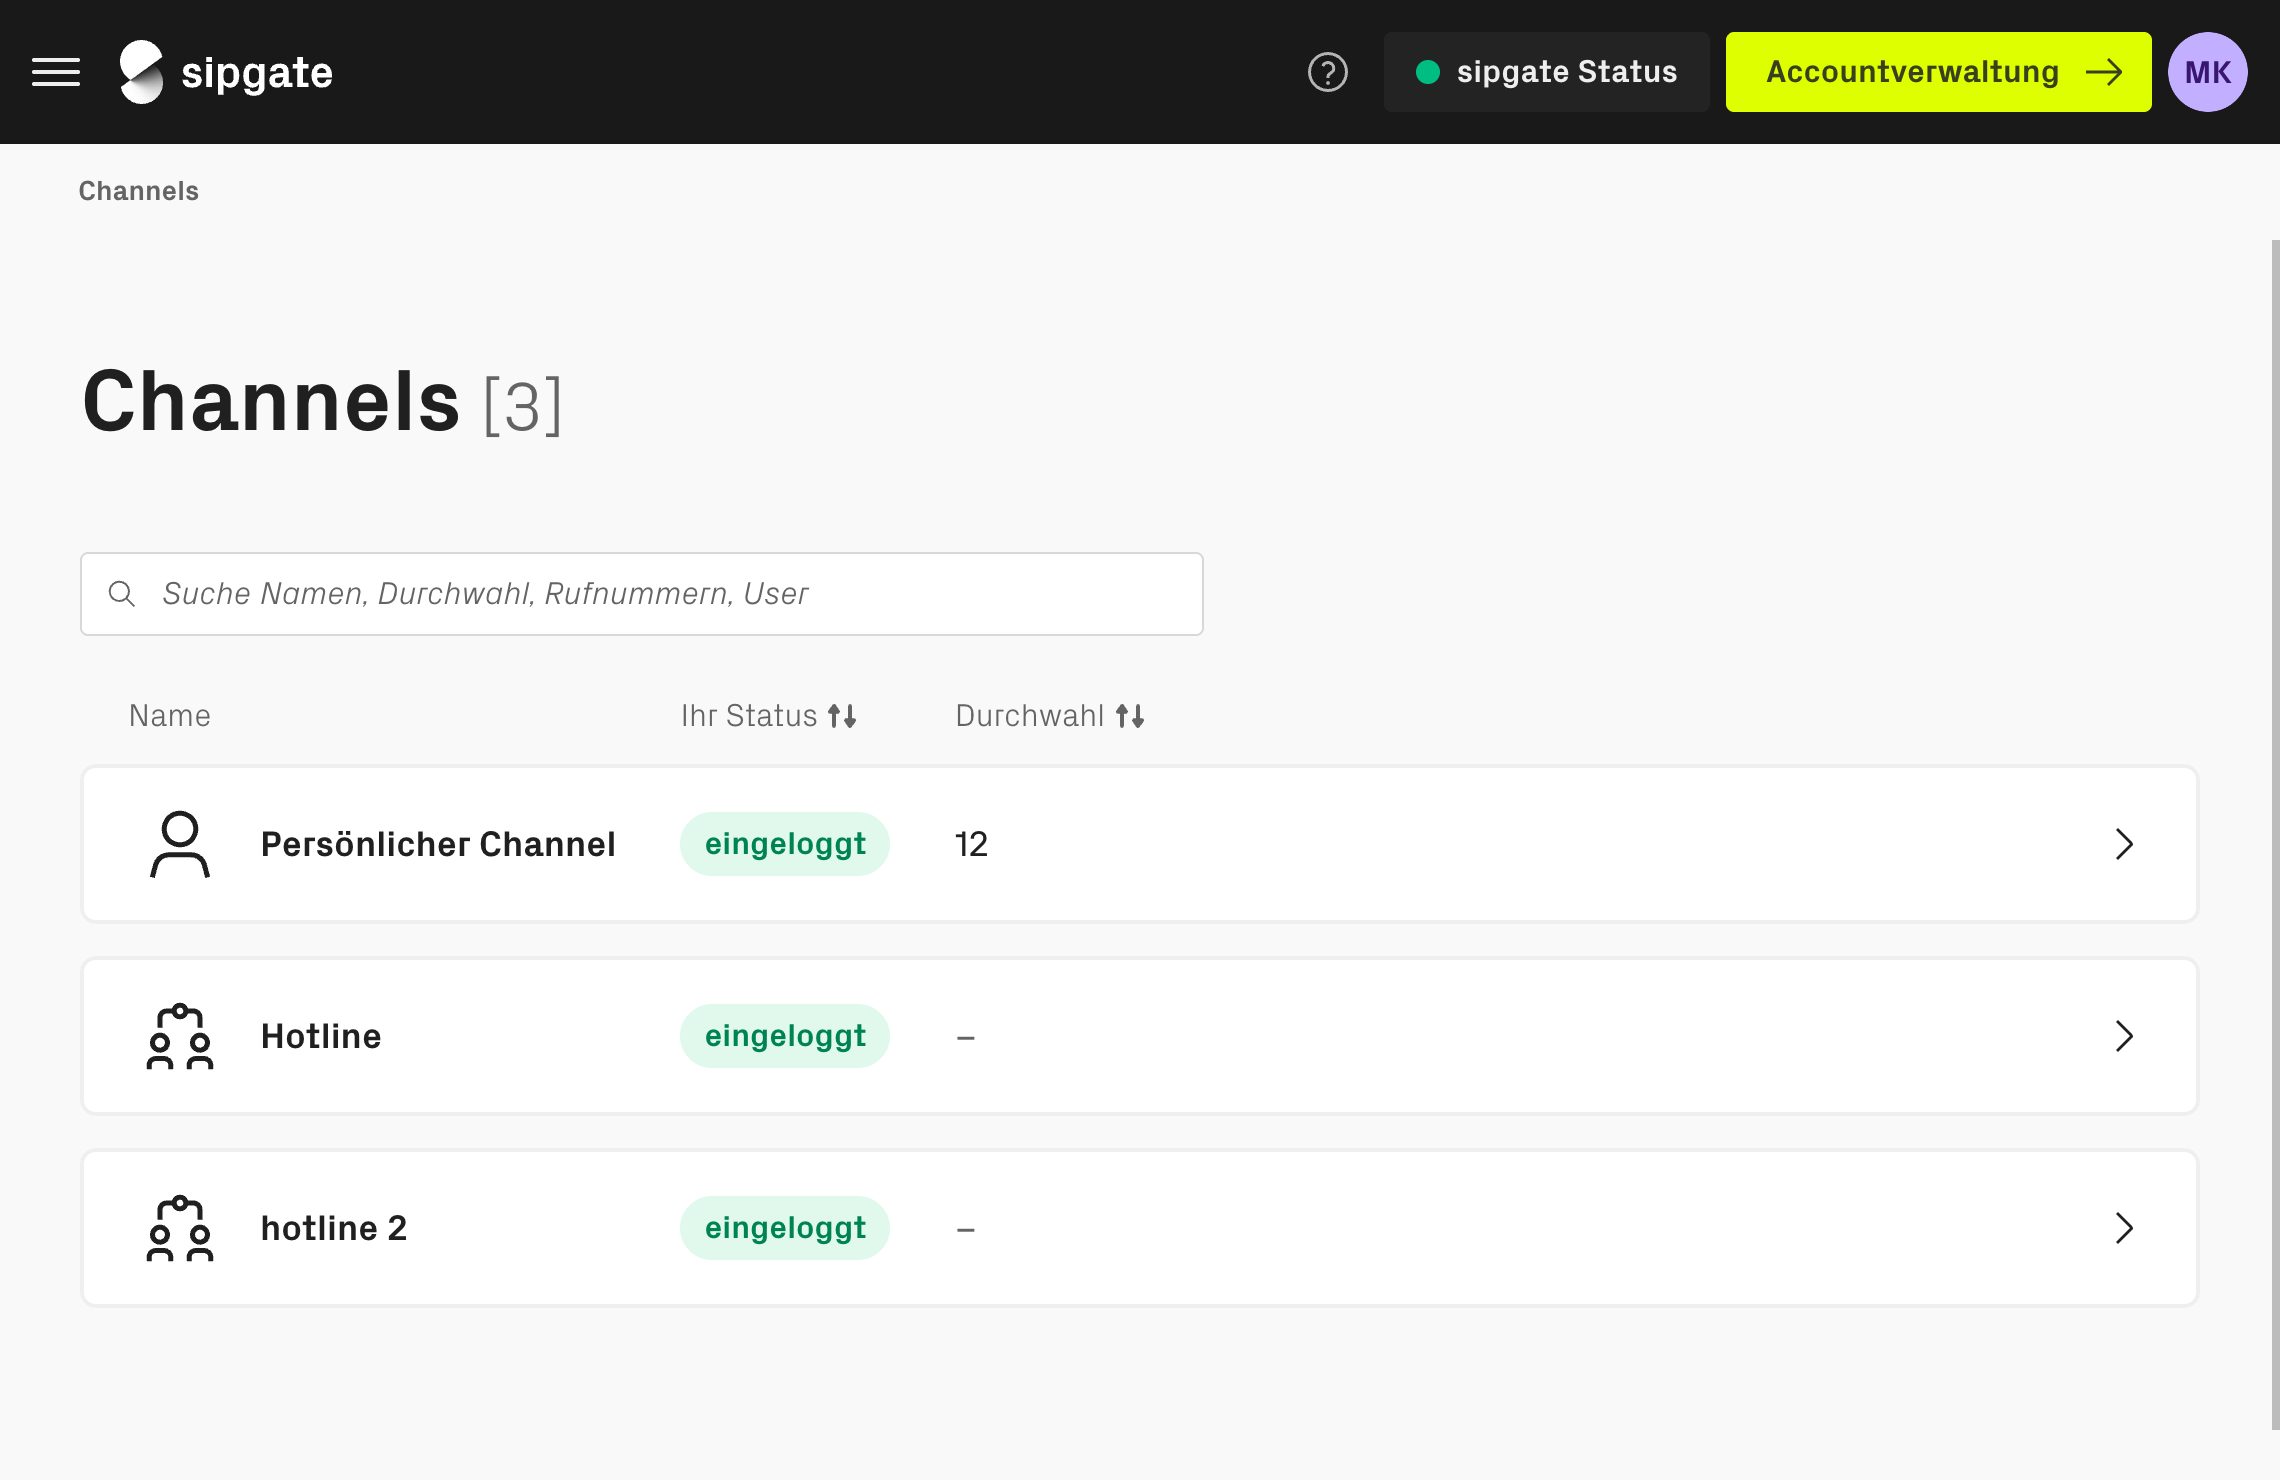Click the eingeloggt badge for Persönlicher Channel
Screen dimensions: 2280x1480
tap(785, 844)
